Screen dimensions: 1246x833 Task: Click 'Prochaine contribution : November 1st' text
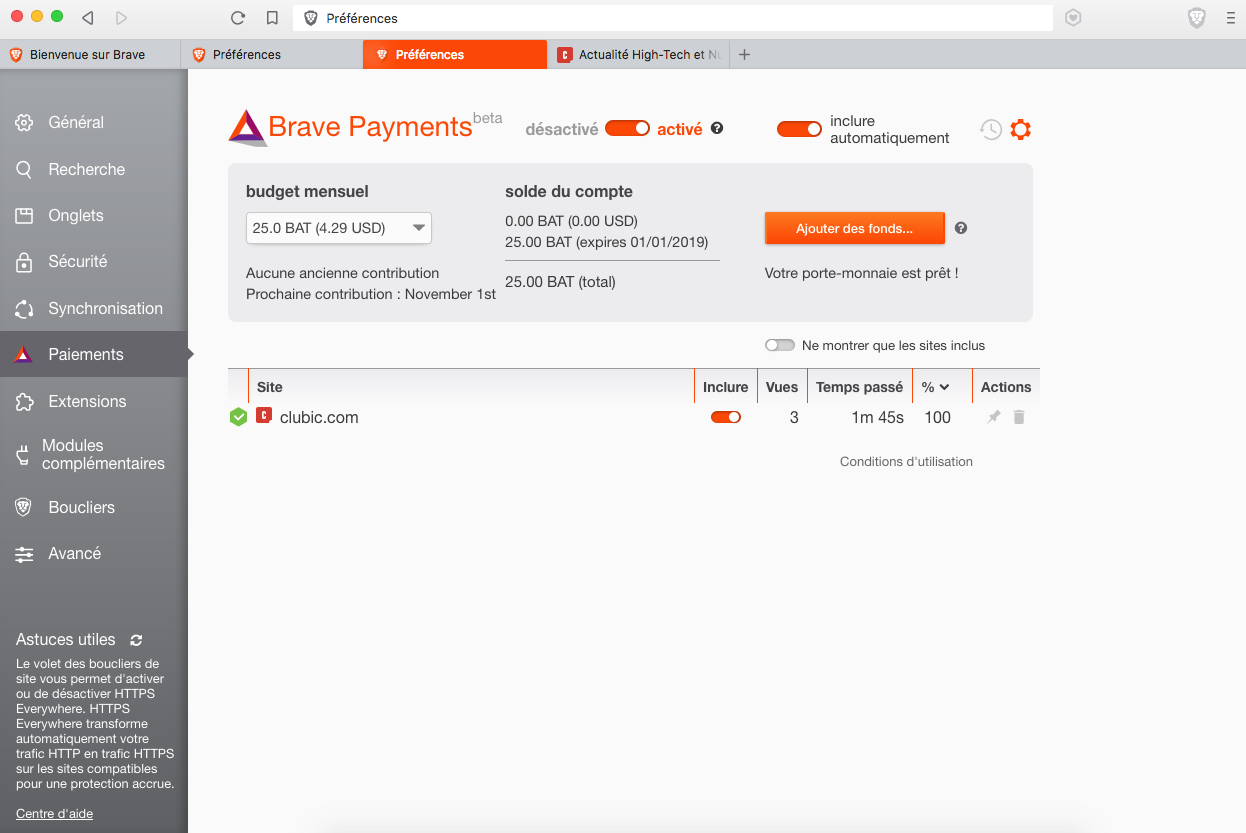pyautogui.click(x=371, y=294)
